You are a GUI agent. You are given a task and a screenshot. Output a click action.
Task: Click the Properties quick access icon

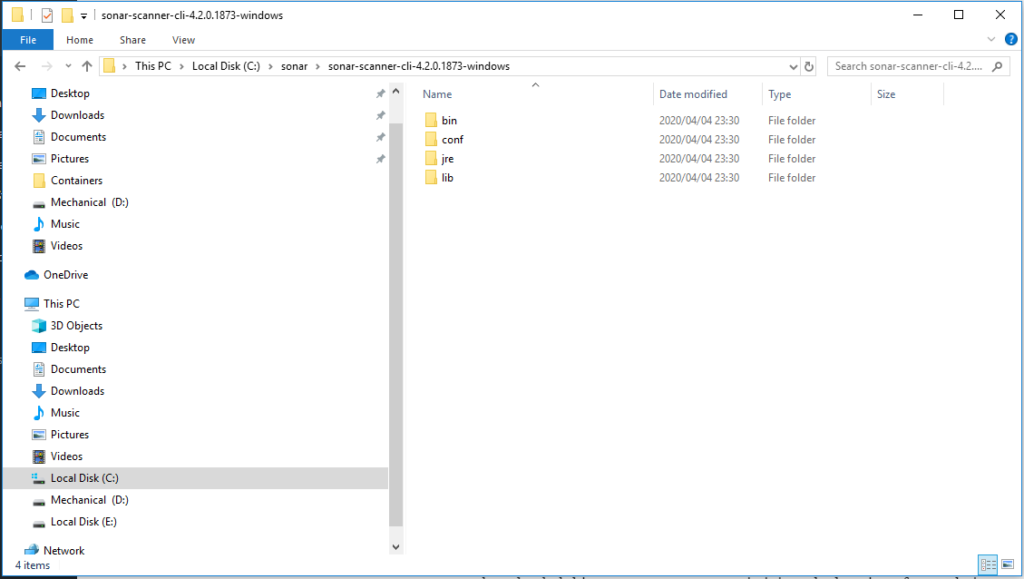tap(47, 15)
